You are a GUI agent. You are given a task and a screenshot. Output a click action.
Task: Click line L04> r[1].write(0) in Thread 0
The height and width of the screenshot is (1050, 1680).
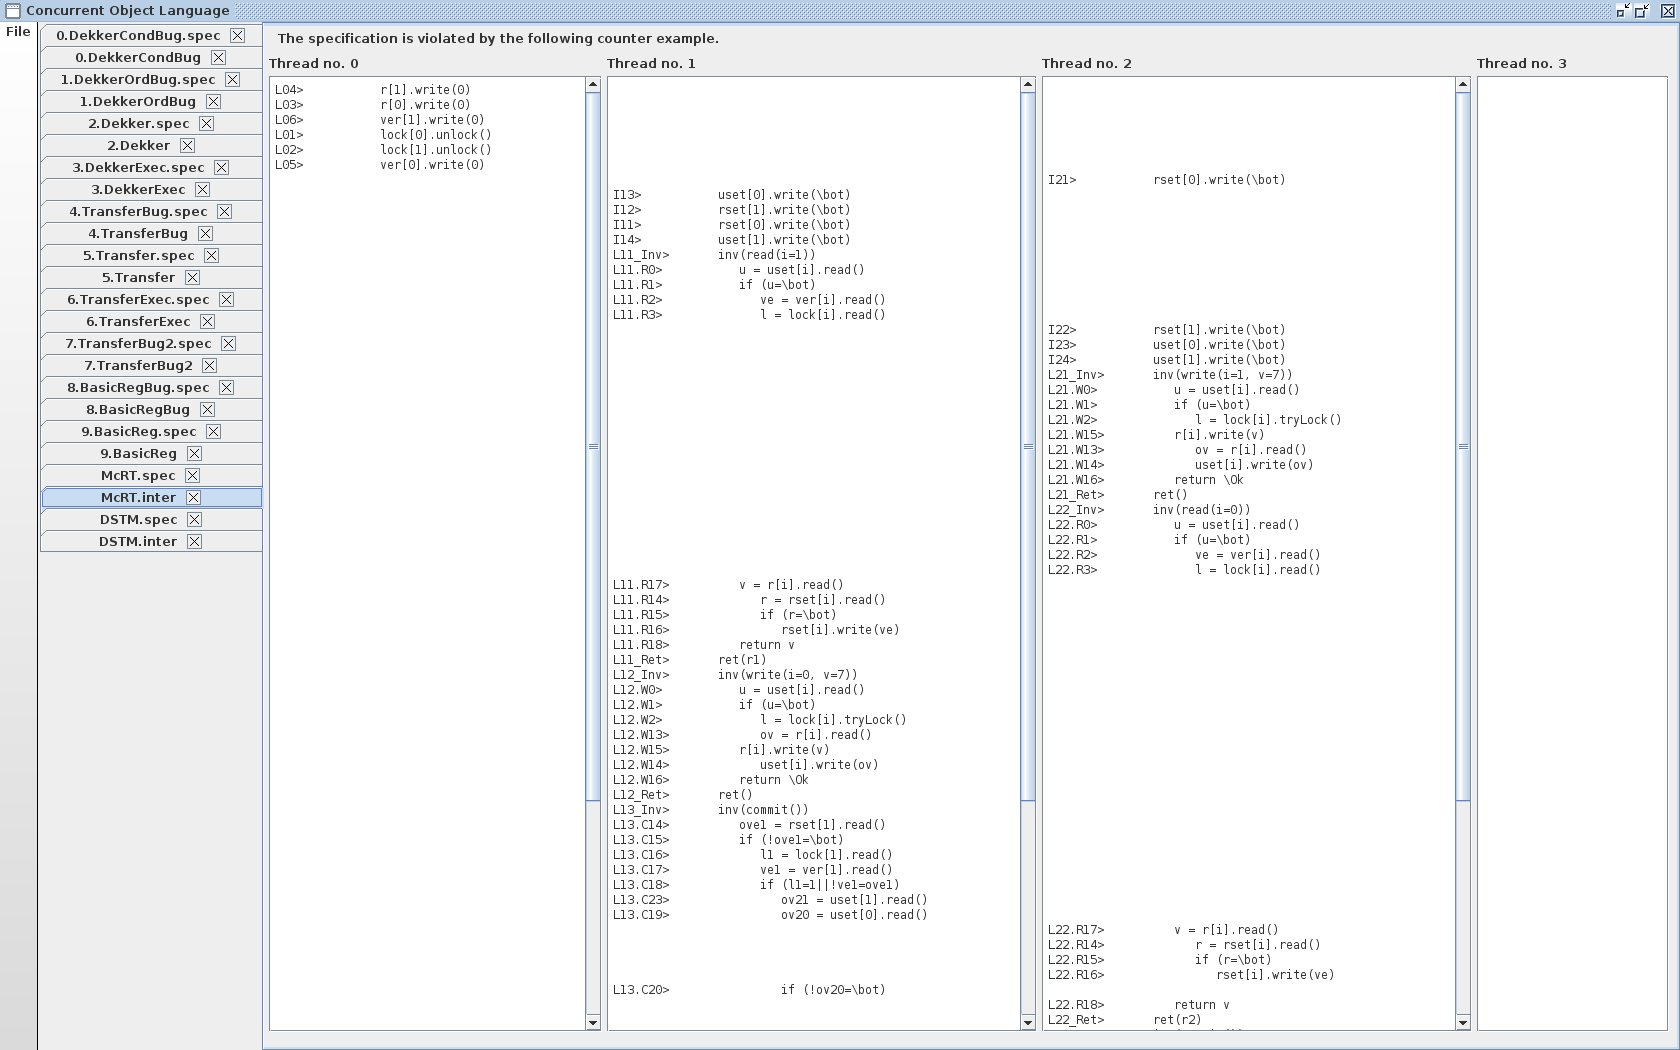pos(372,90)
